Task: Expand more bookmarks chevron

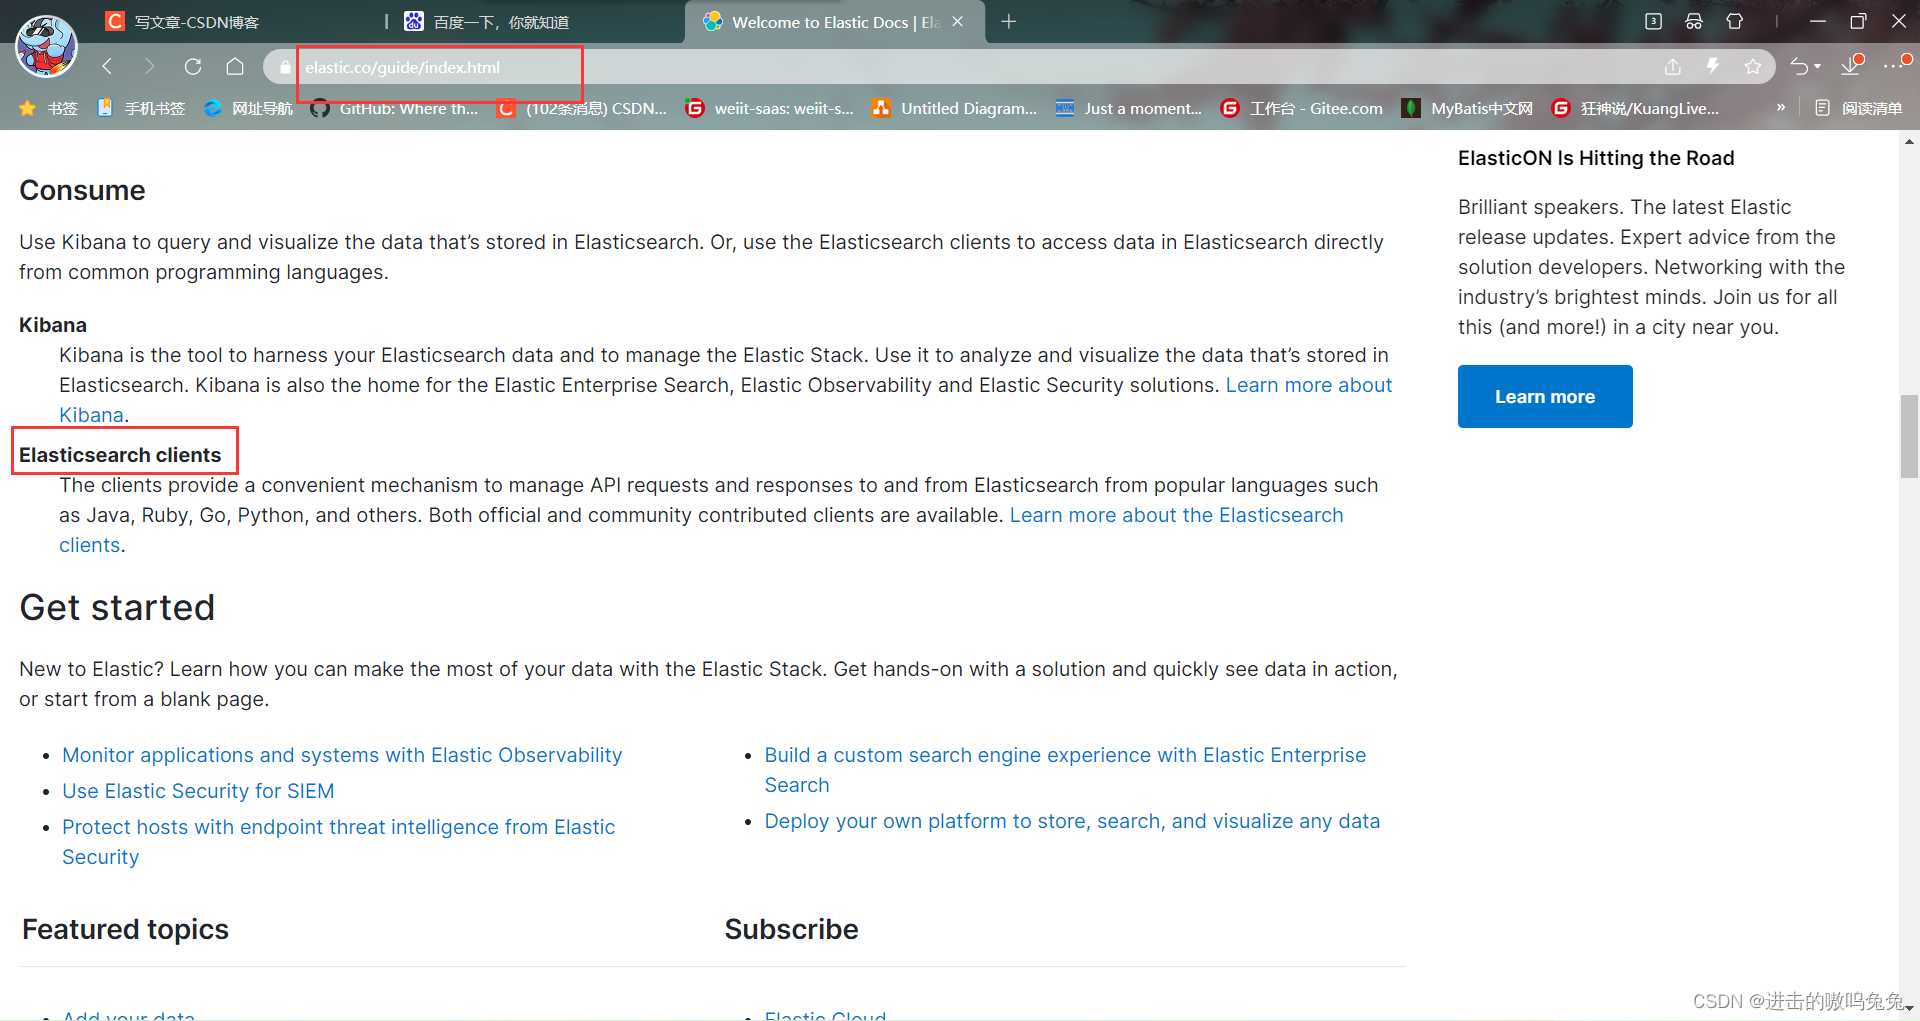Action: tap(1781, 107)
